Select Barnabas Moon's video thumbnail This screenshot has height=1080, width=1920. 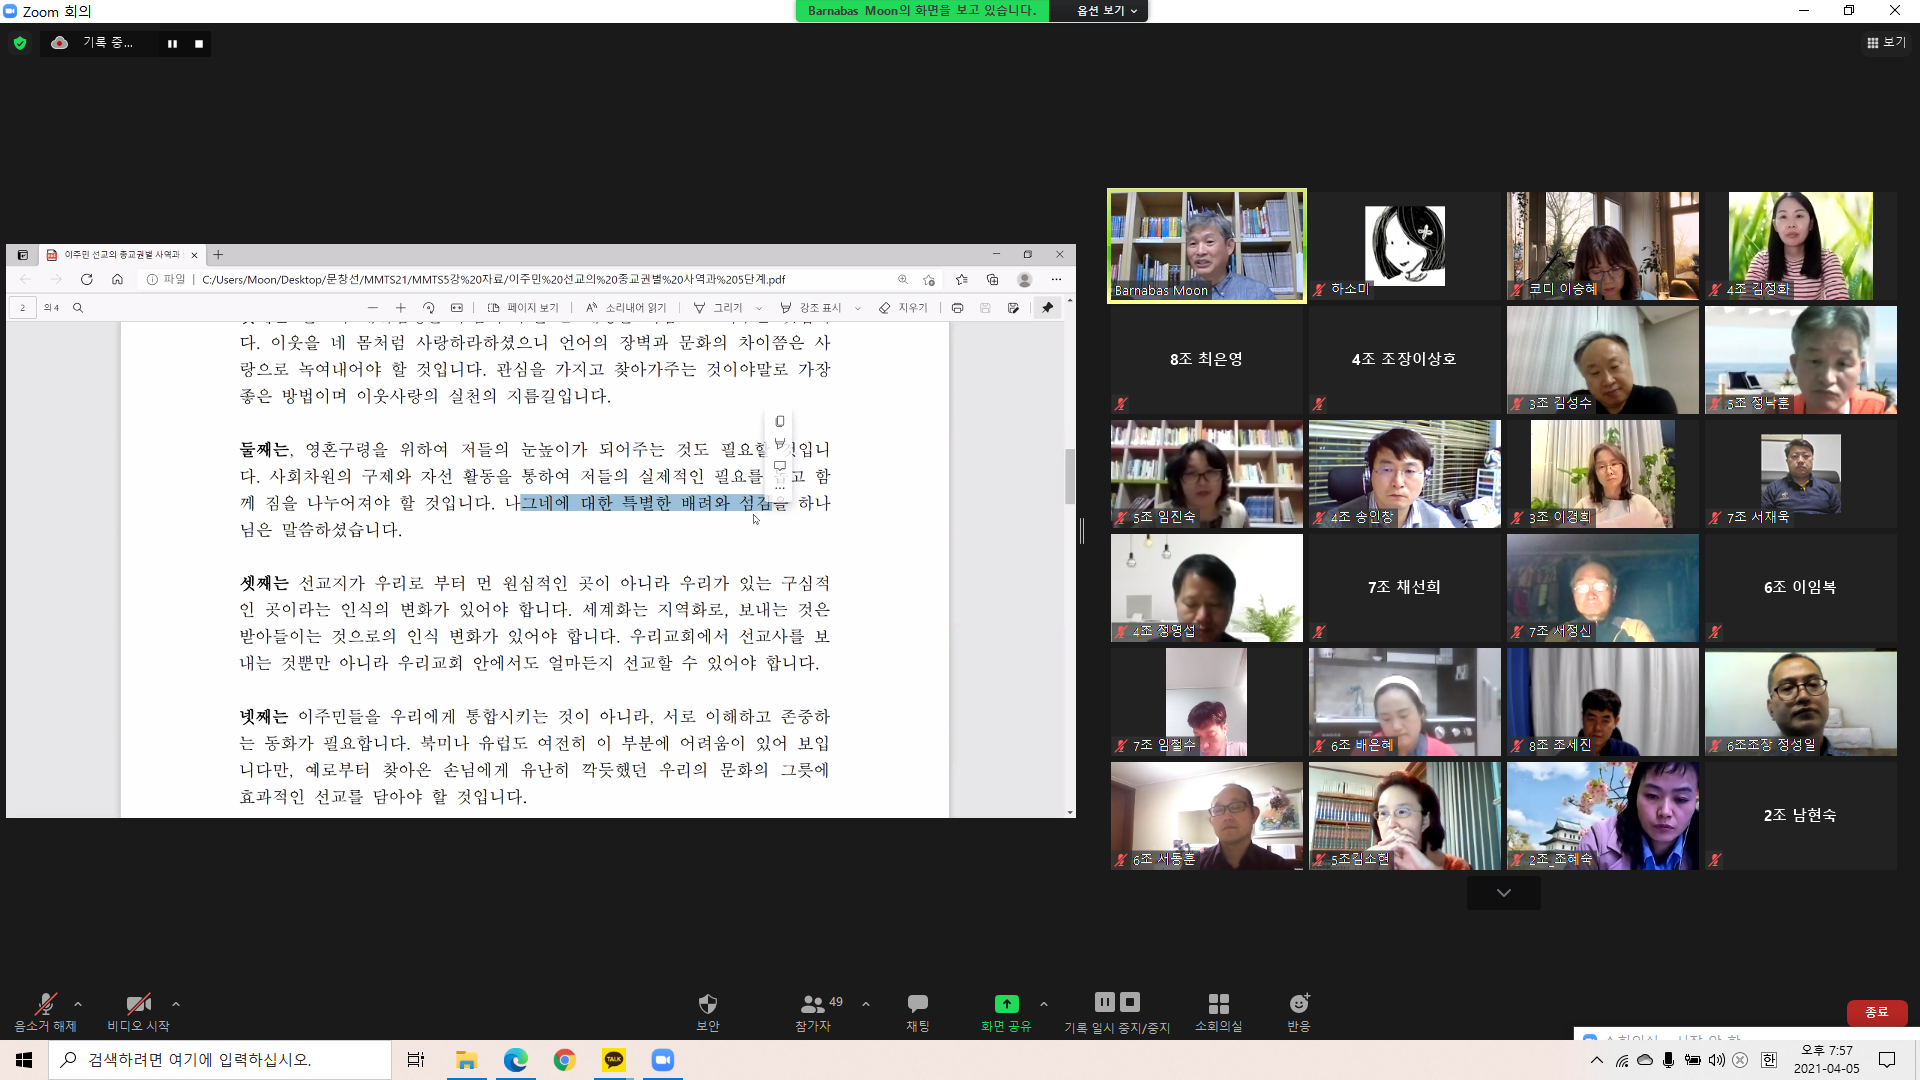(x=1206, y=246)
